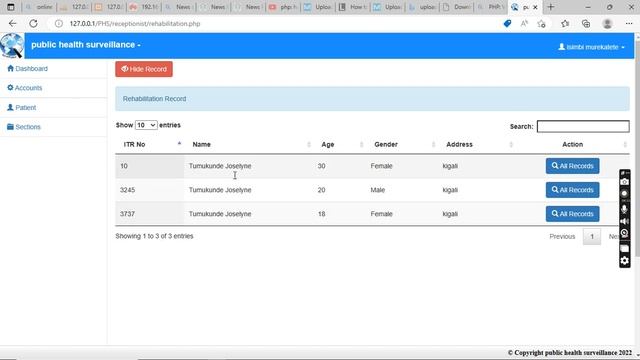Toggle the recorder speaker sound icon
640x360 pixels.
coord(624,221)
